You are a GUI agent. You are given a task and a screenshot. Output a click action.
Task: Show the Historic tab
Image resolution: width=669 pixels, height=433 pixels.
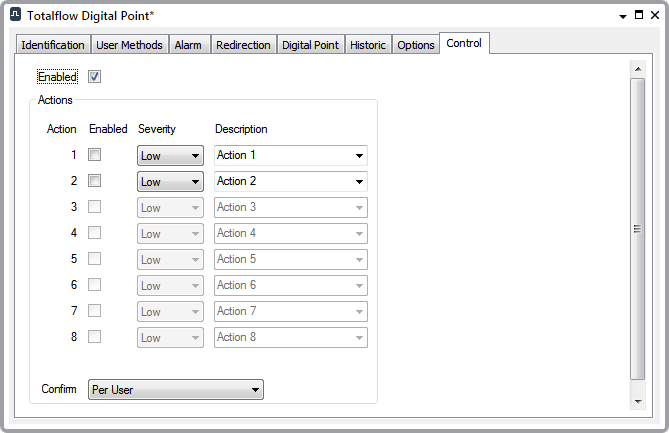[368, 45]
